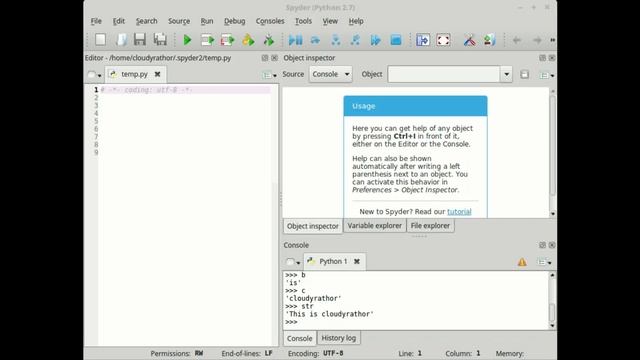Follow the tutorial link
This screenshot has height=360, width=640.
(459, 211)
